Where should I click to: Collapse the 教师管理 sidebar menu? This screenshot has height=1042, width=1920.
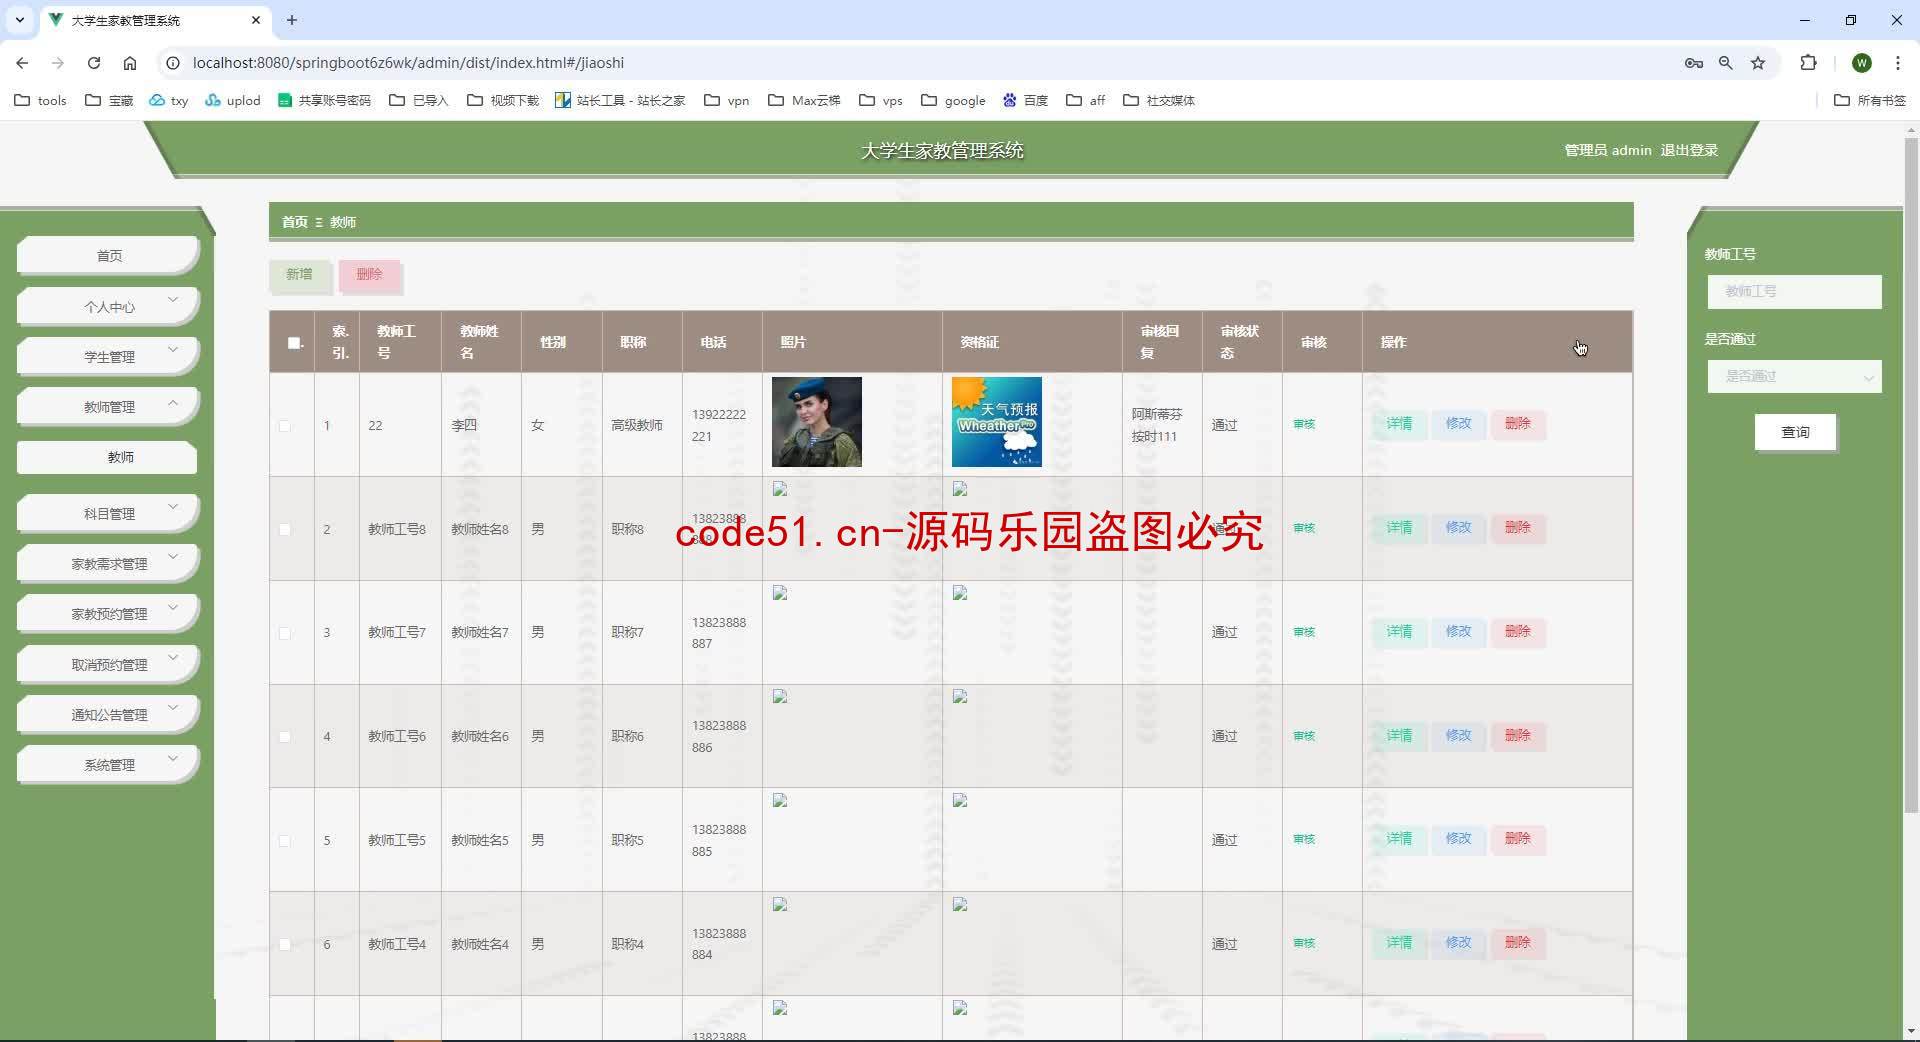tap(108, 406)
